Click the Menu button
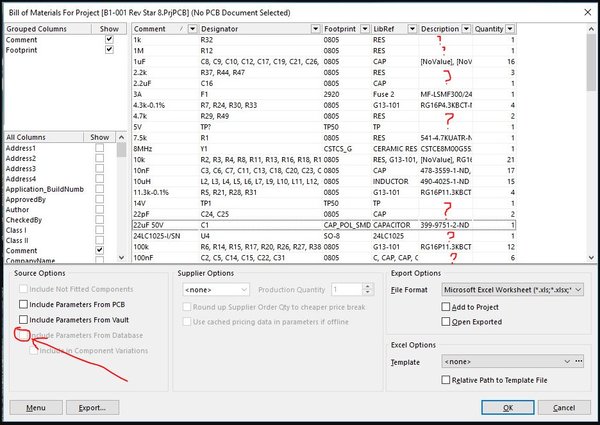 pos(36,407)
